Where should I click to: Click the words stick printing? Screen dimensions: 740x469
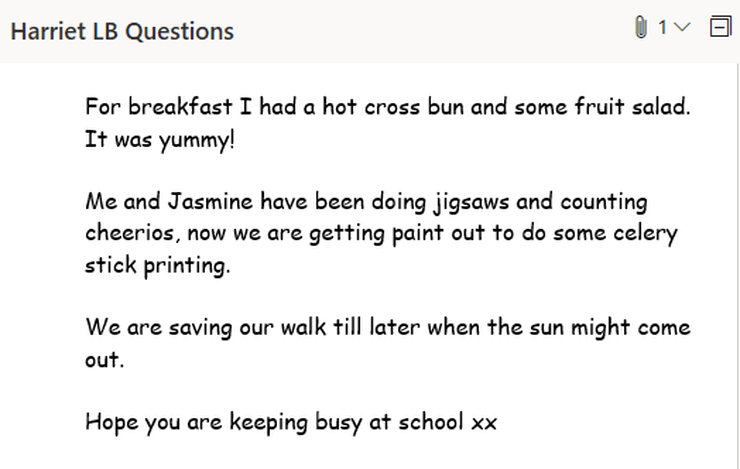click(158, 265)
